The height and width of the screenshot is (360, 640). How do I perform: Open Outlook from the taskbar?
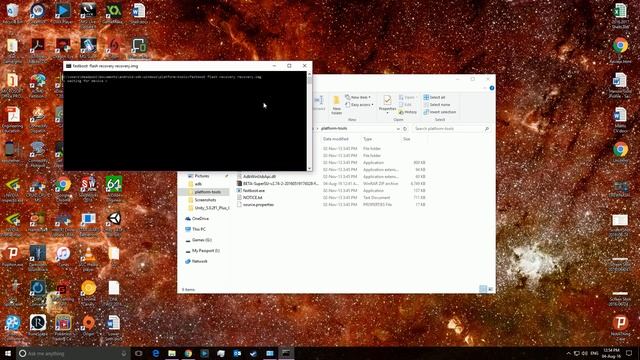point(237,353)
